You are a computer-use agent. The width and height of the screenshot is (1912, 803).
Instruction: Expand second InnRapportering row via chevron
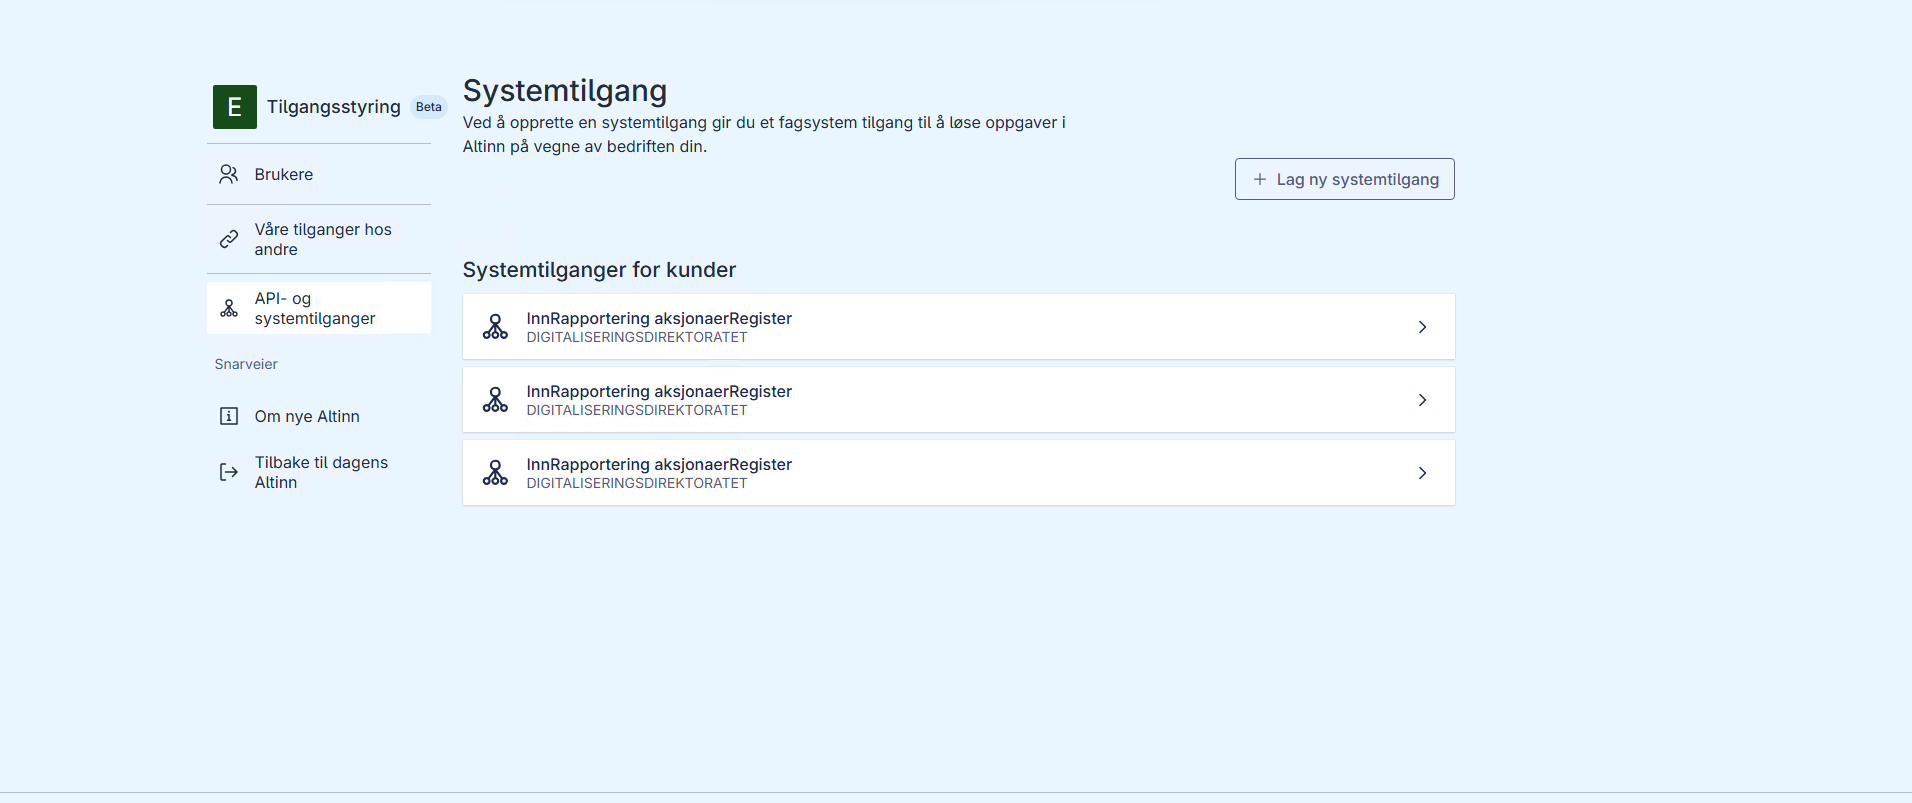click(1422, 400)
